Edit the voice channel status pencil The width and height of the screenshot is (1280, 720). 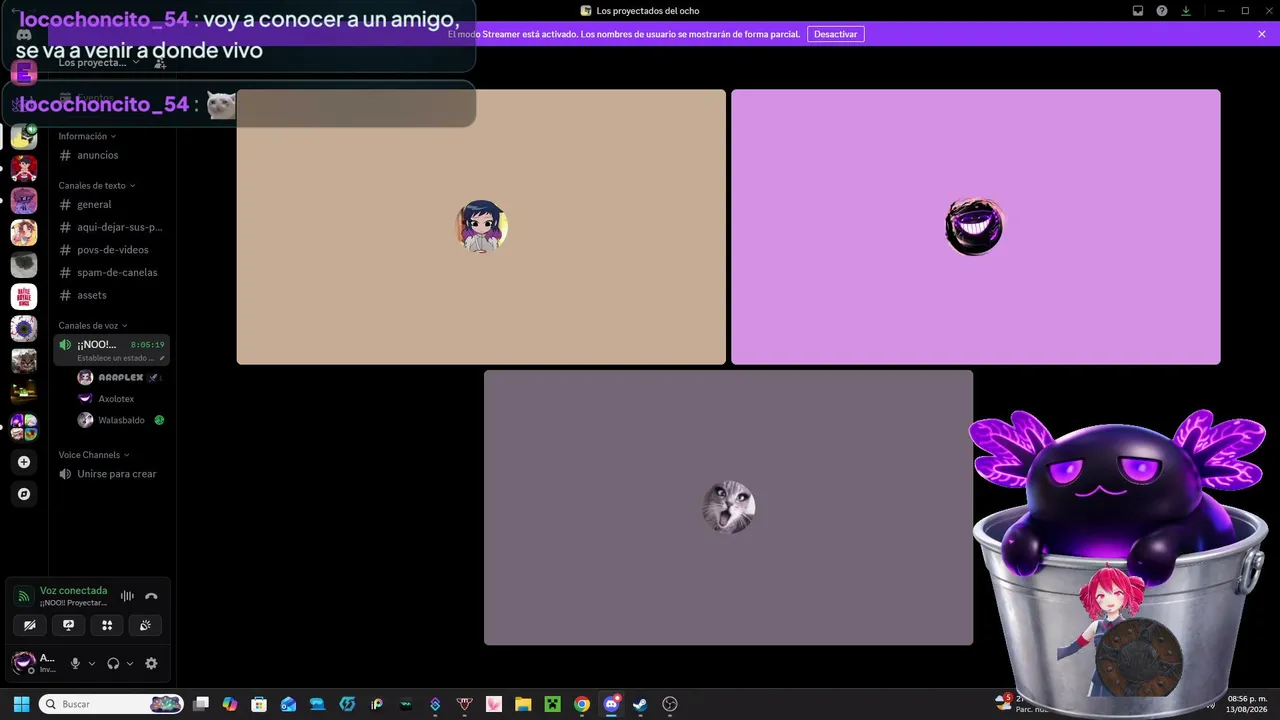[x=162, y=358]
